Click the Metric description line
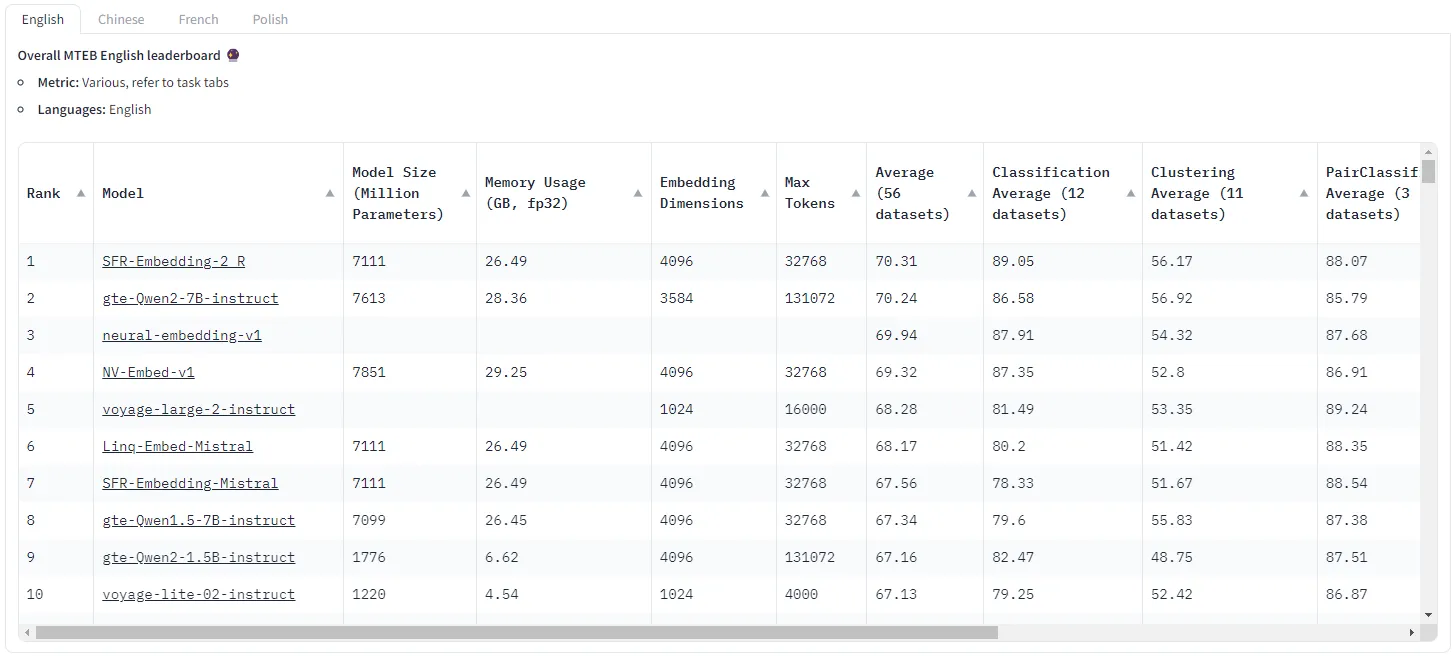This screenshot has width=1456, height=656. click(x=133, y=82)
